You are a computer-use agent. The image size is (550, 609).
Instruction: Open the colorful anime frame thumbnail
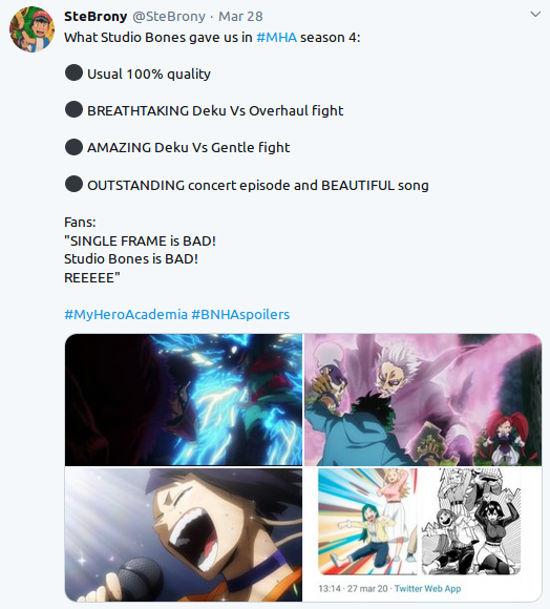(367, 521)
